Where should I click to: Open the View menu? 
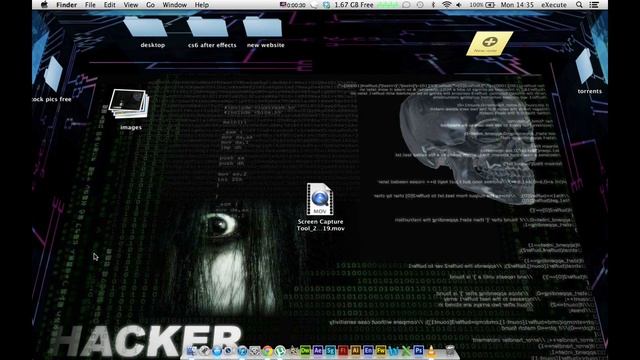tap(131, 5)
